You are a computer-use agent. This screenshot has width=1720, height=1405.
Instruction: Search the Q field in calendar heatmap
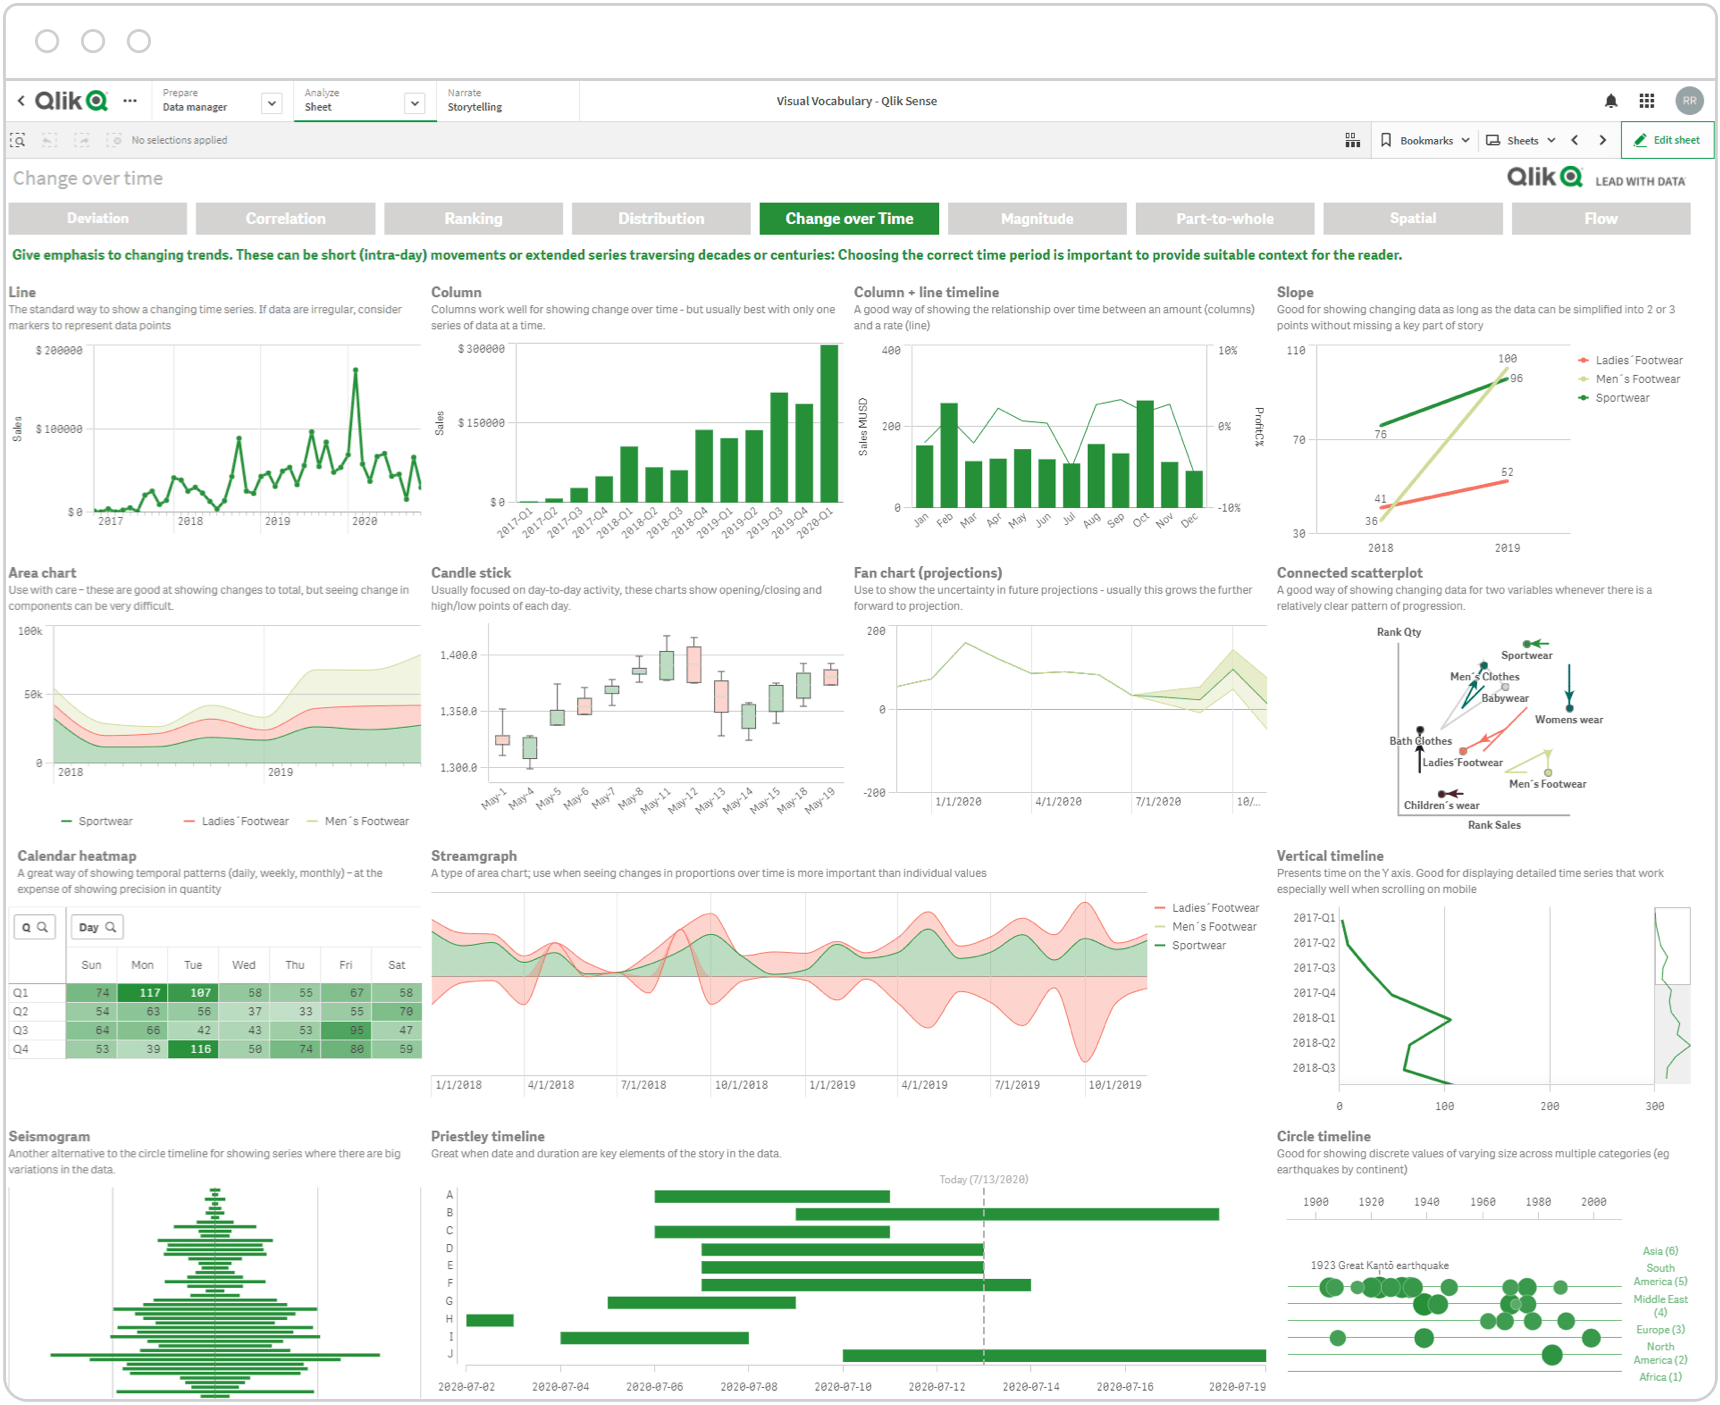click(34, 927)
